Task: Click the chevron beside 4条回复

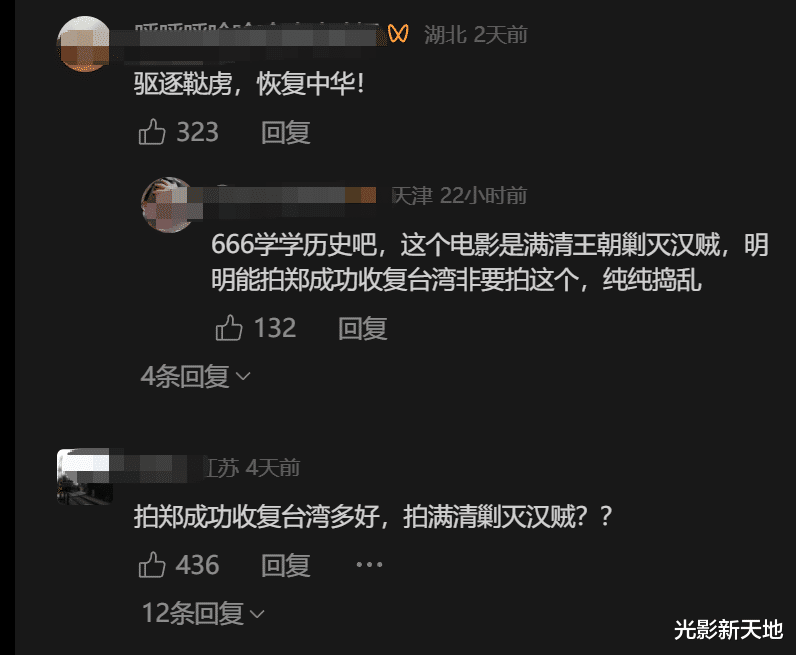Action: (x=244, y=376)
